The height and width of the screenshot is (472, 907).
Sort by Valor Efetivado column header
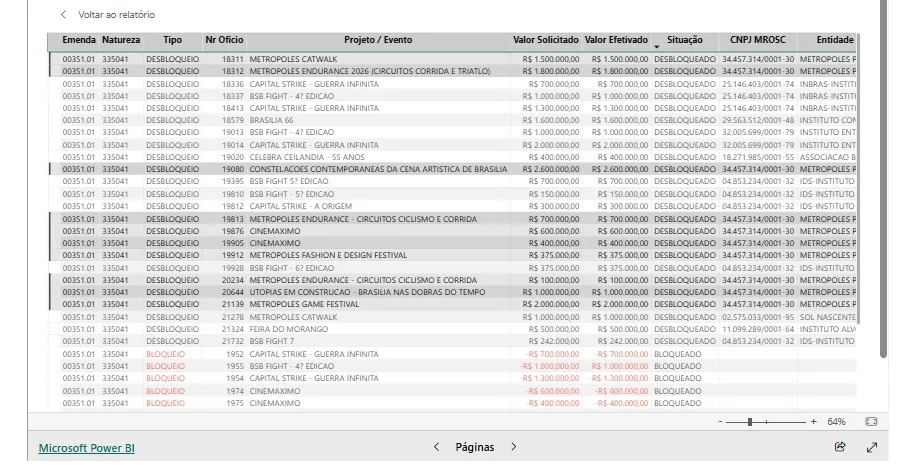tap(616, 40)
